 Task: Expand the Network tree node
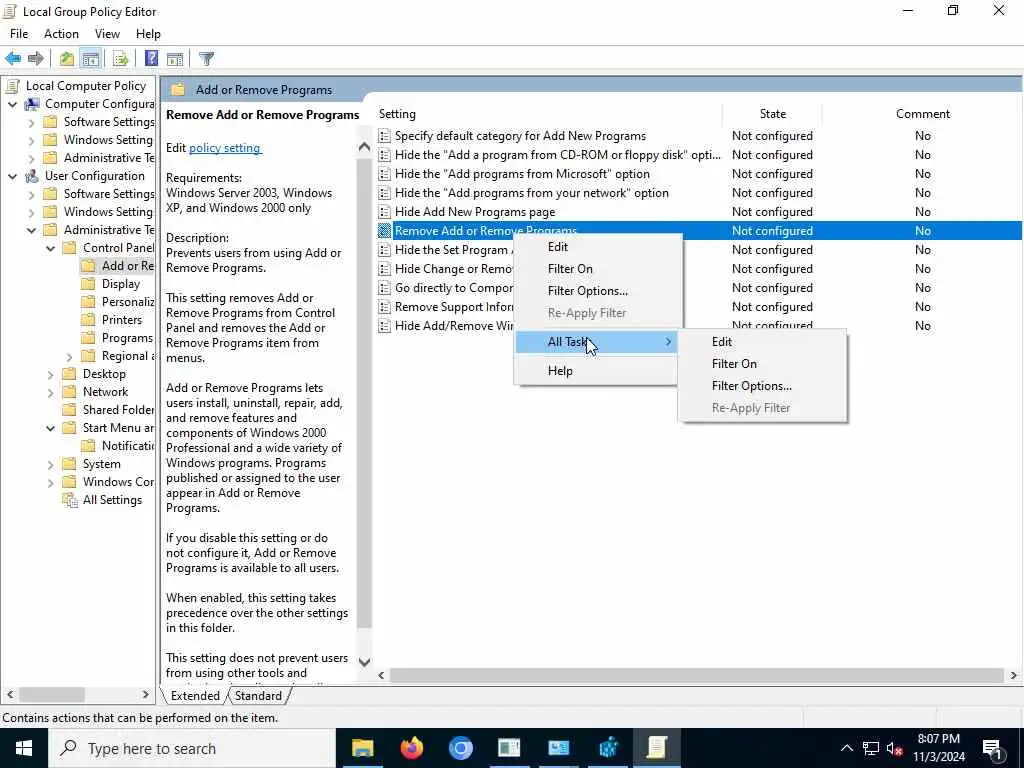(x=50, y=392)
